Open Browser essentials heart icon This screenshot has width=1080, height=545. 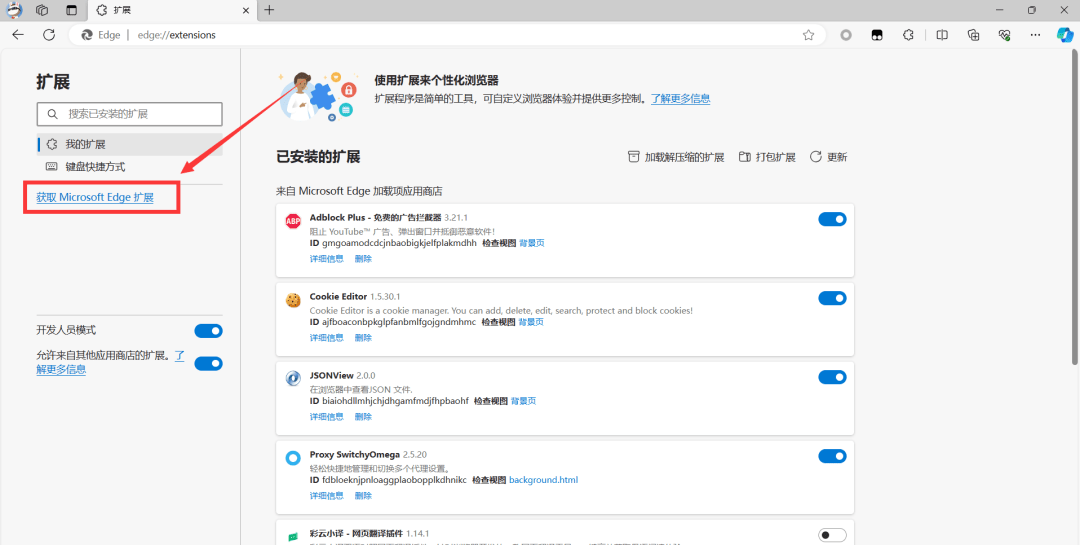click(1004, 35)
